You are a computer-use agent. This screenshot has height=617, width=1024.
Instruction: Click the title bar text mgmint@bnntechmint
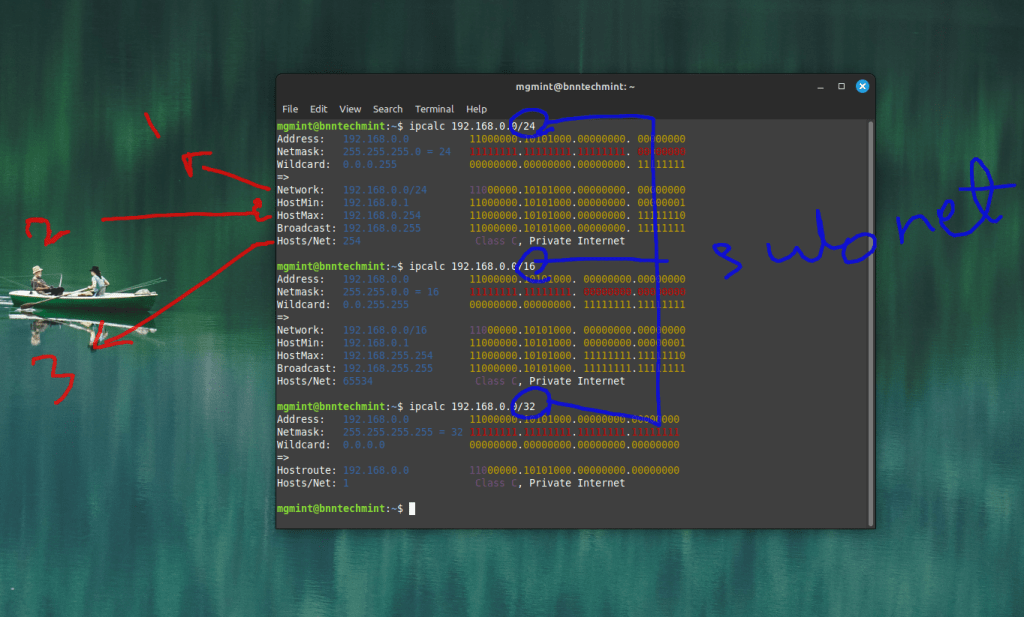click(x=574, y=87)
